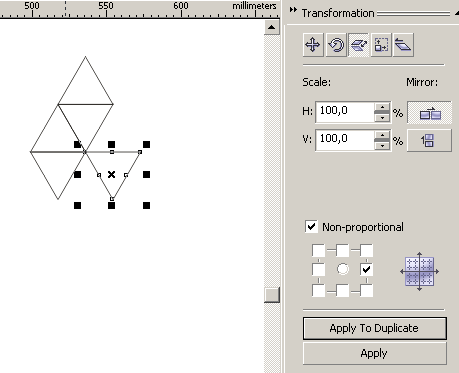Increase the H scale value with the up arrow
Image resolution: width=459 pixels, height=373 pixels.
pyautogui.click(x=382, y=107)
